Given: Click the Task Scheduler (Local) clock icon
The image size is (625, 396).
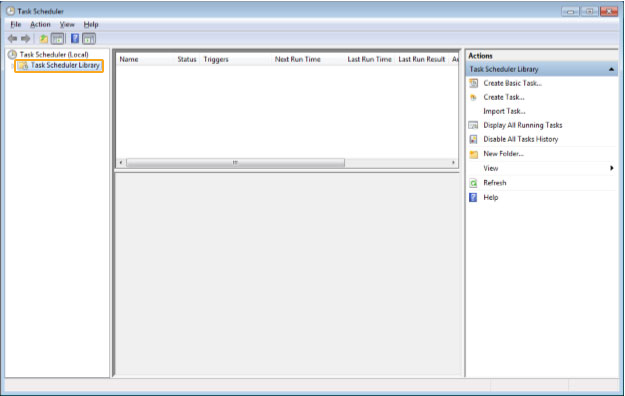Looking at the screenshot, I should tap(12, 54).
